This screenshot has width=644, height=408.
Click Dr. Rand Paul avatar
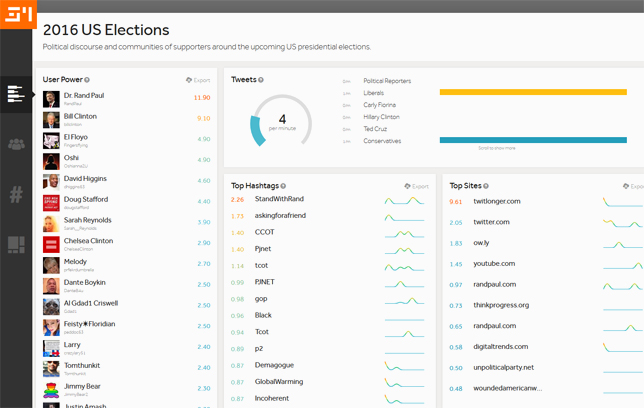tap(51, 99)
